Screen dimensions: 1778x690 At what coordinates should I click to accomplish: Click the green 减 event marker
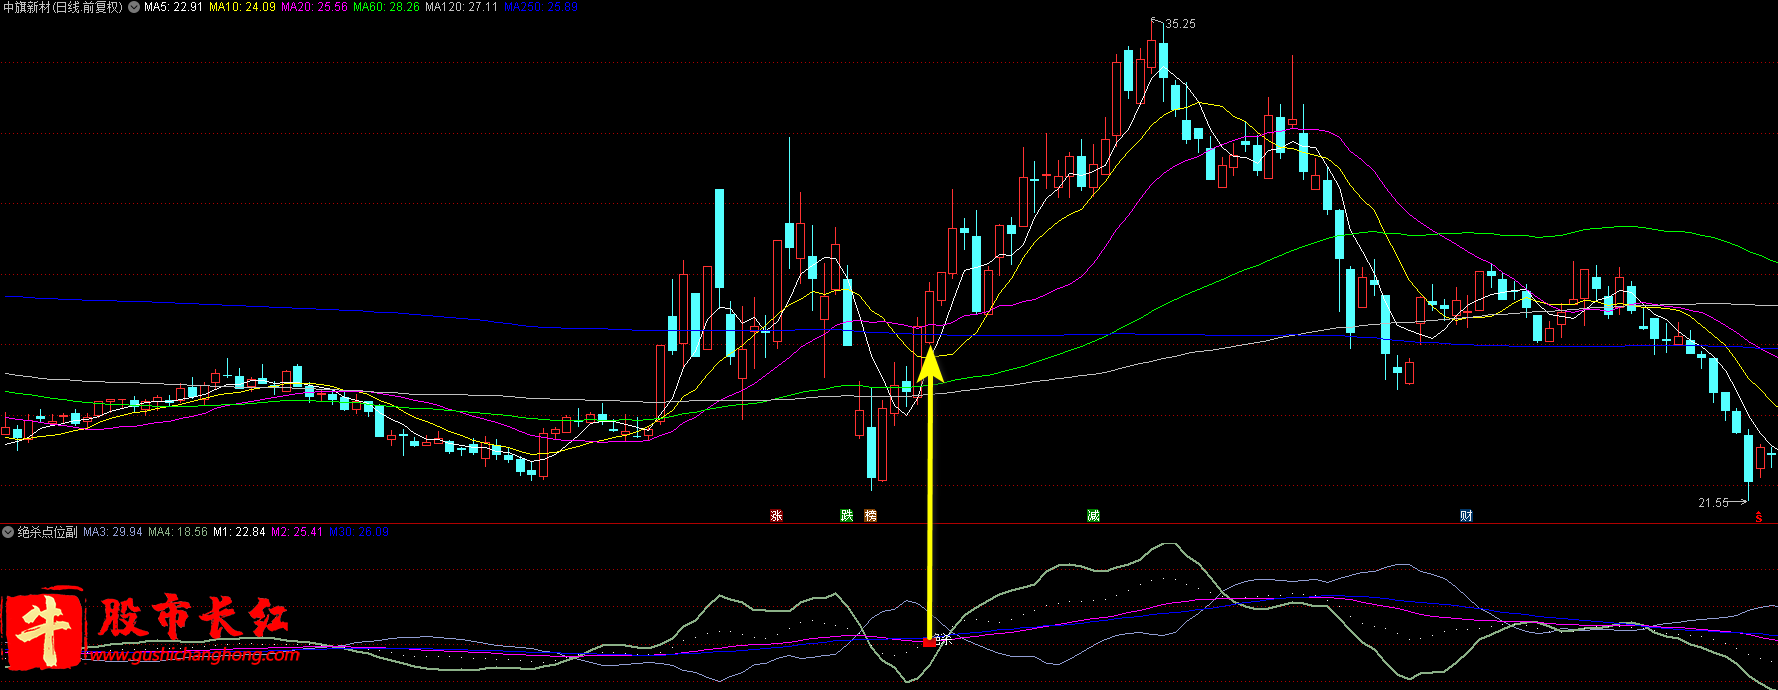click(1093, 516)
